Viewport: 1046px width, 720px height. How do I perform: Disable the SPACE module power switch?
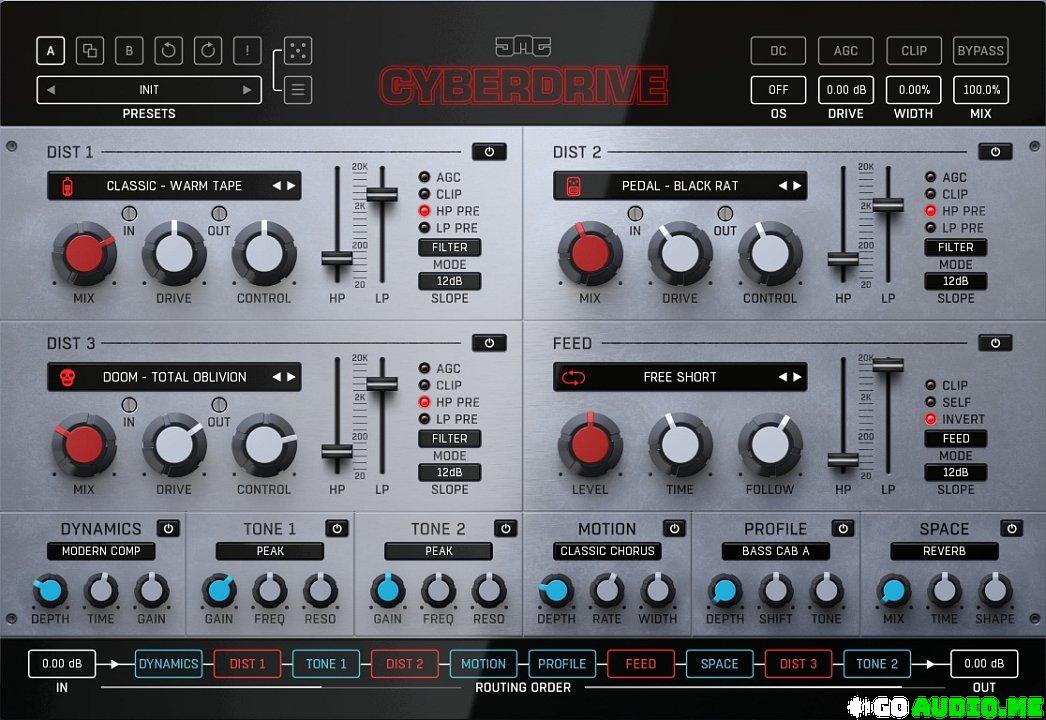coord(1011,528)
